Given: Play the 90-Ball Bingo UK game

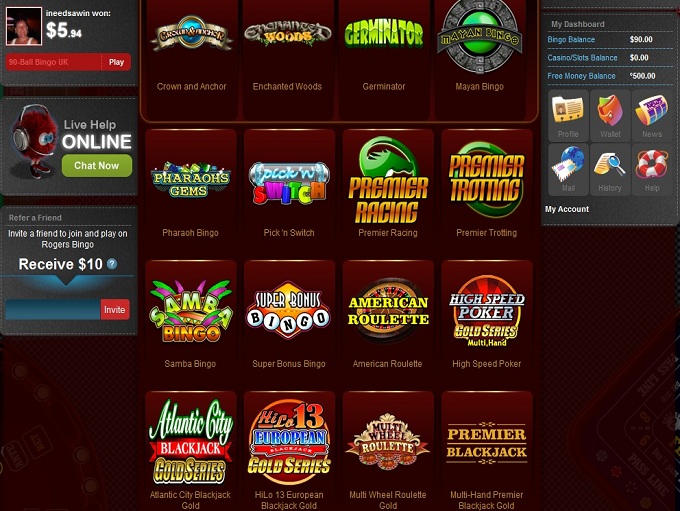Looking at the screenshot, I should (x=116, y=62).
